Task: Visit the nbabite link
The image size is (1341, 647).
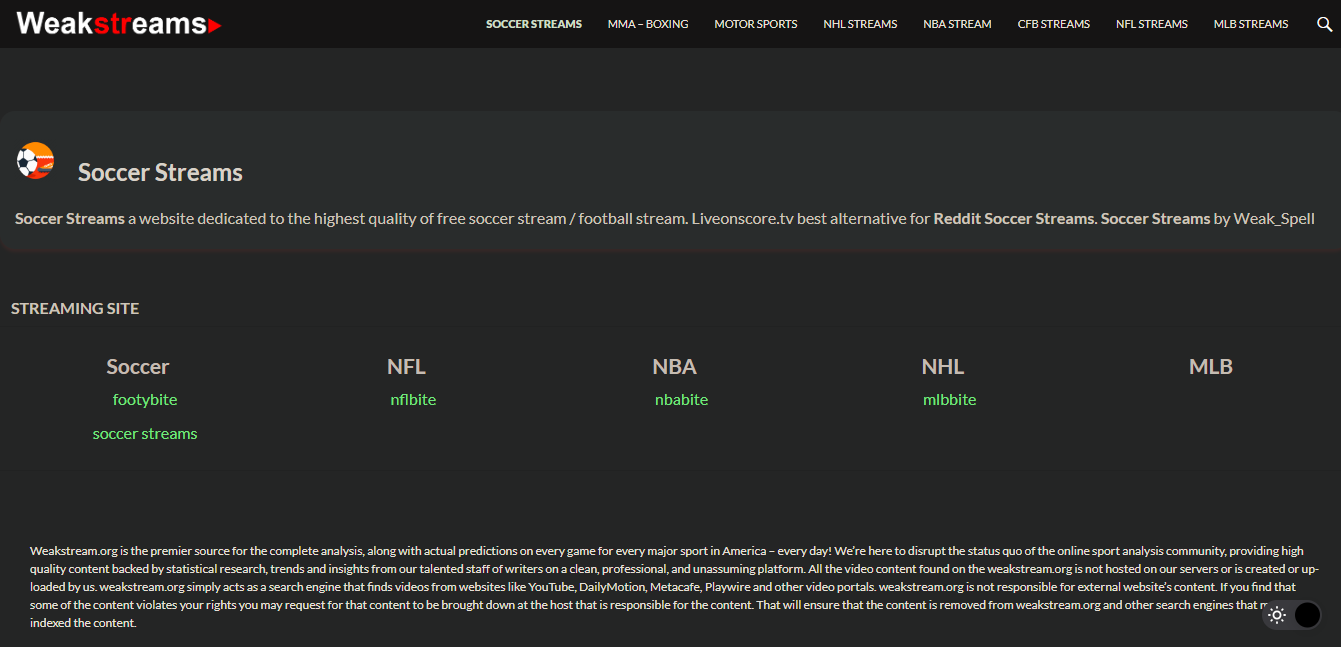Action: [682, 400]
